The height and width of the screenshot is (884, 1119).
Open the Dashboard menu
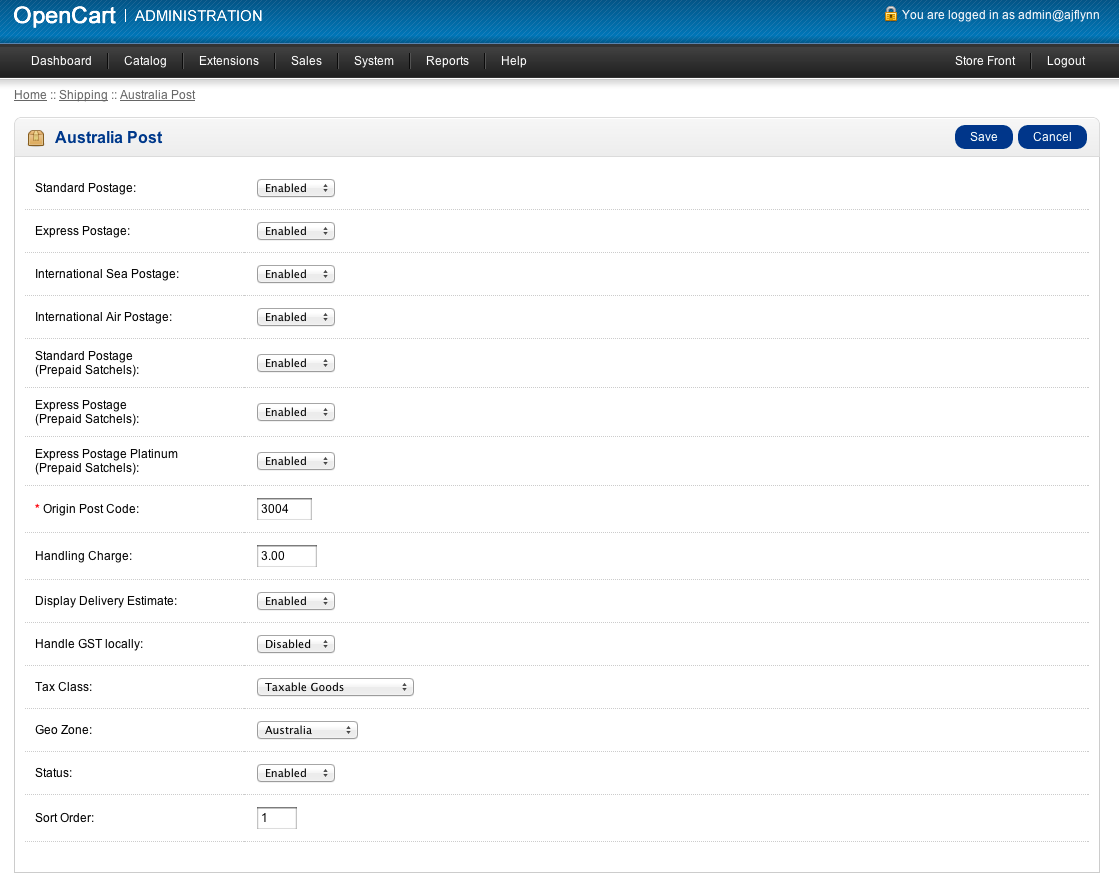(61, 61)
